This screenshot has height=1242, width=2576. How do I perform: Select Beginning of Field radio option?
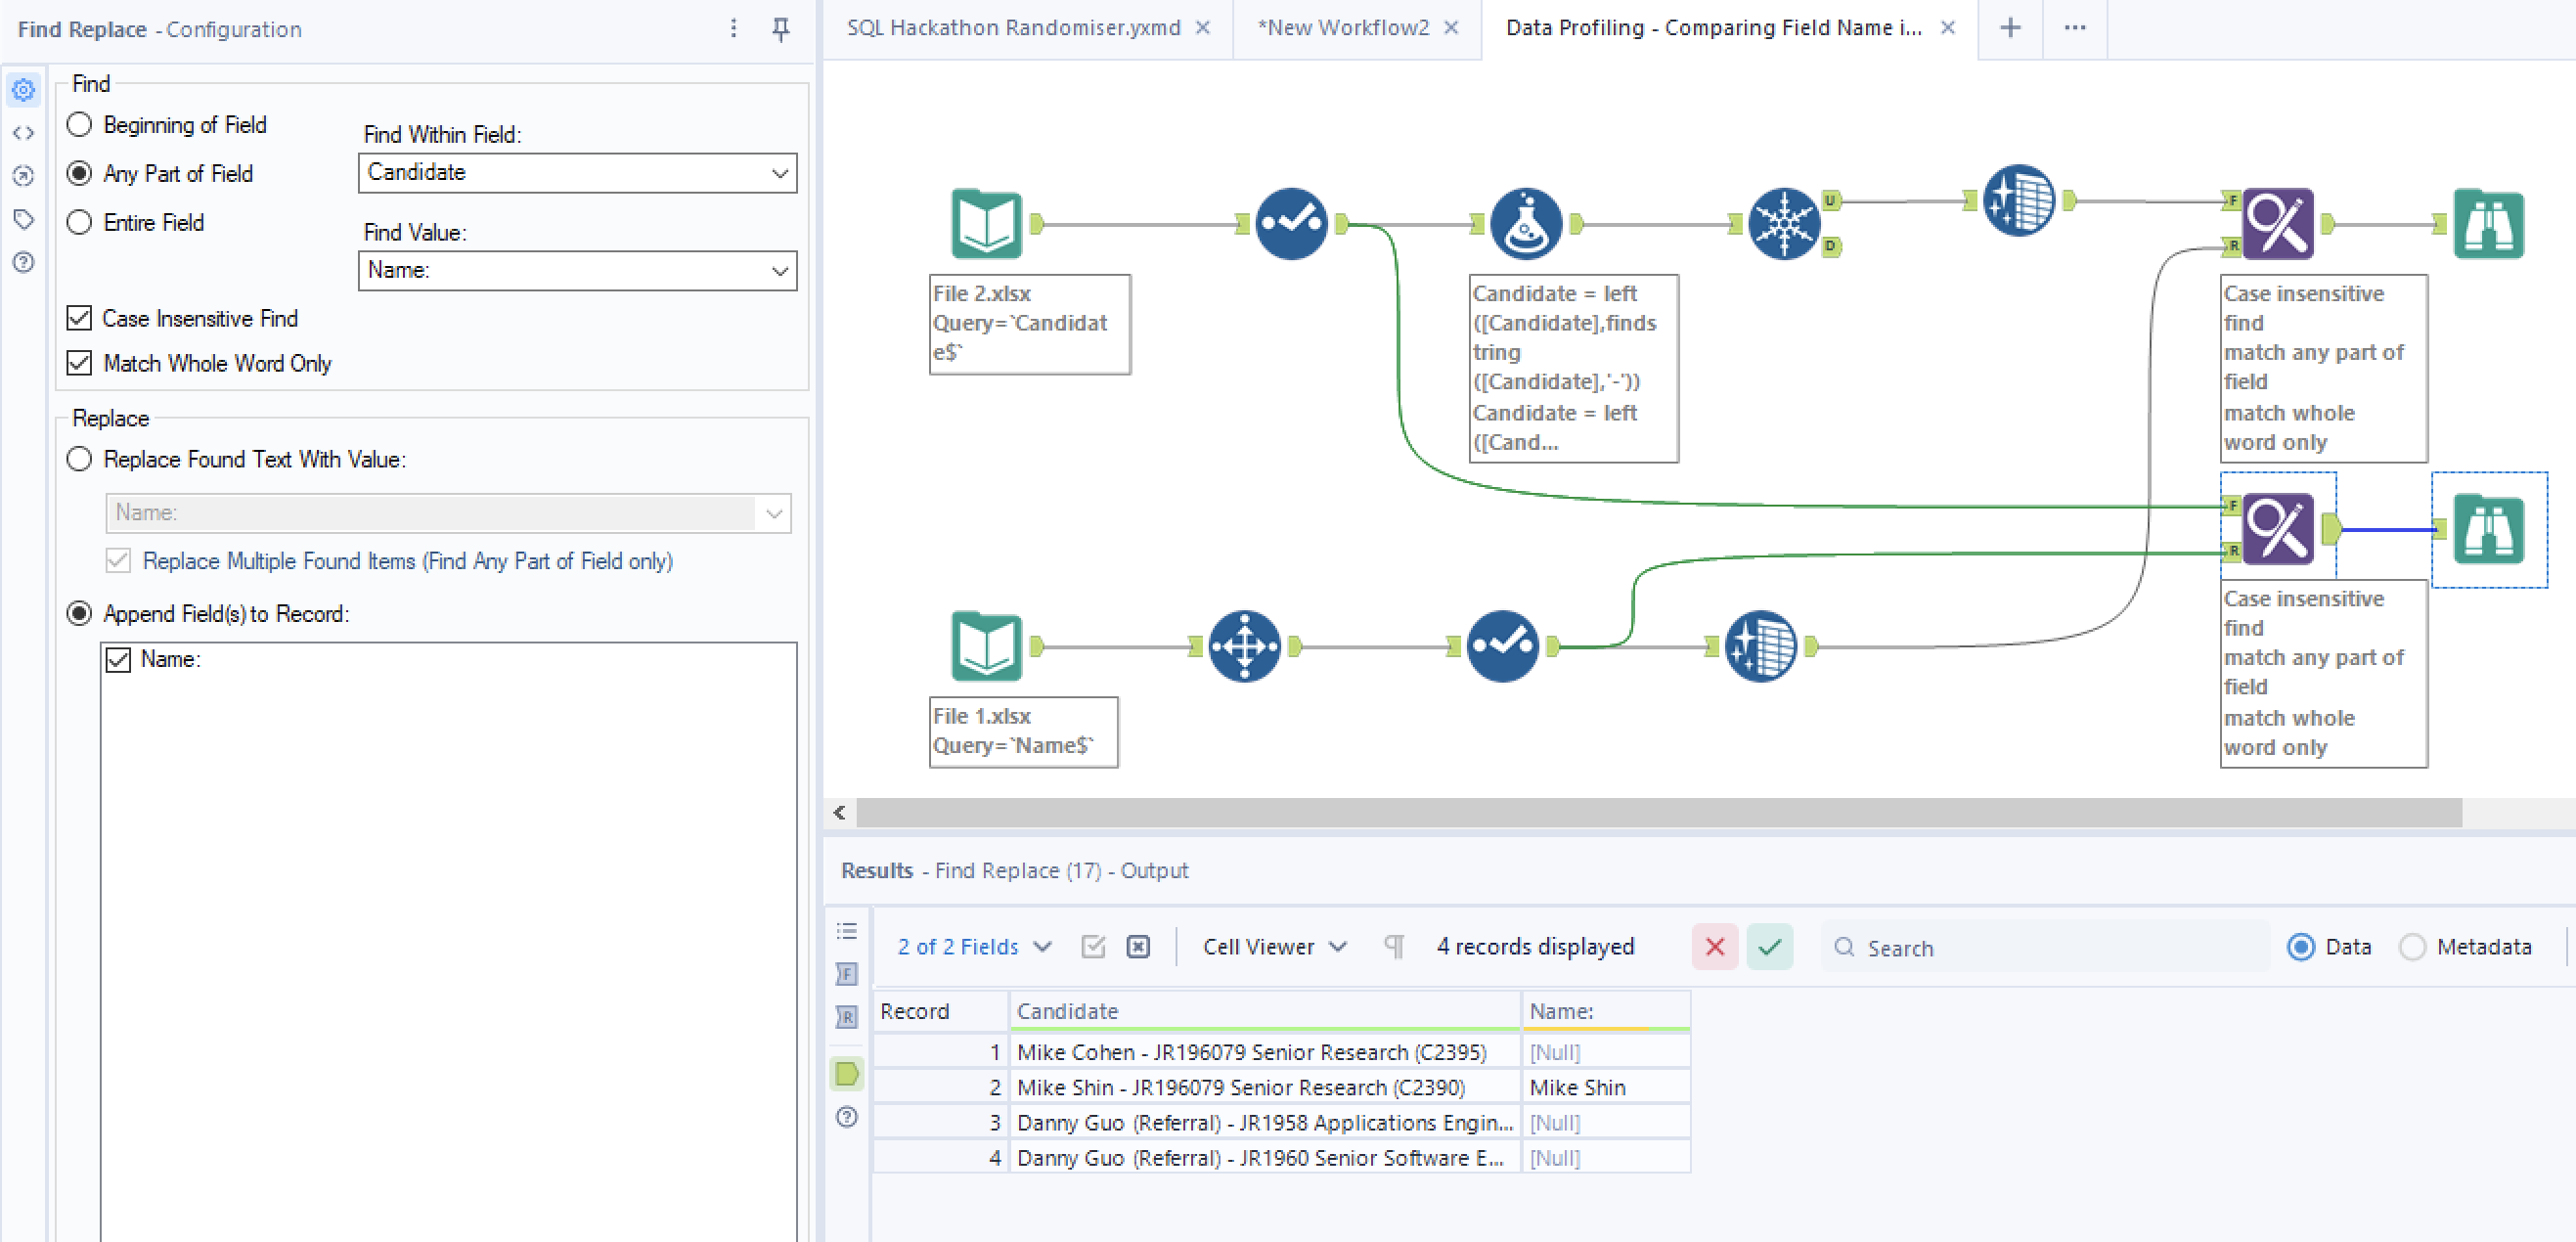click(80, 125)
